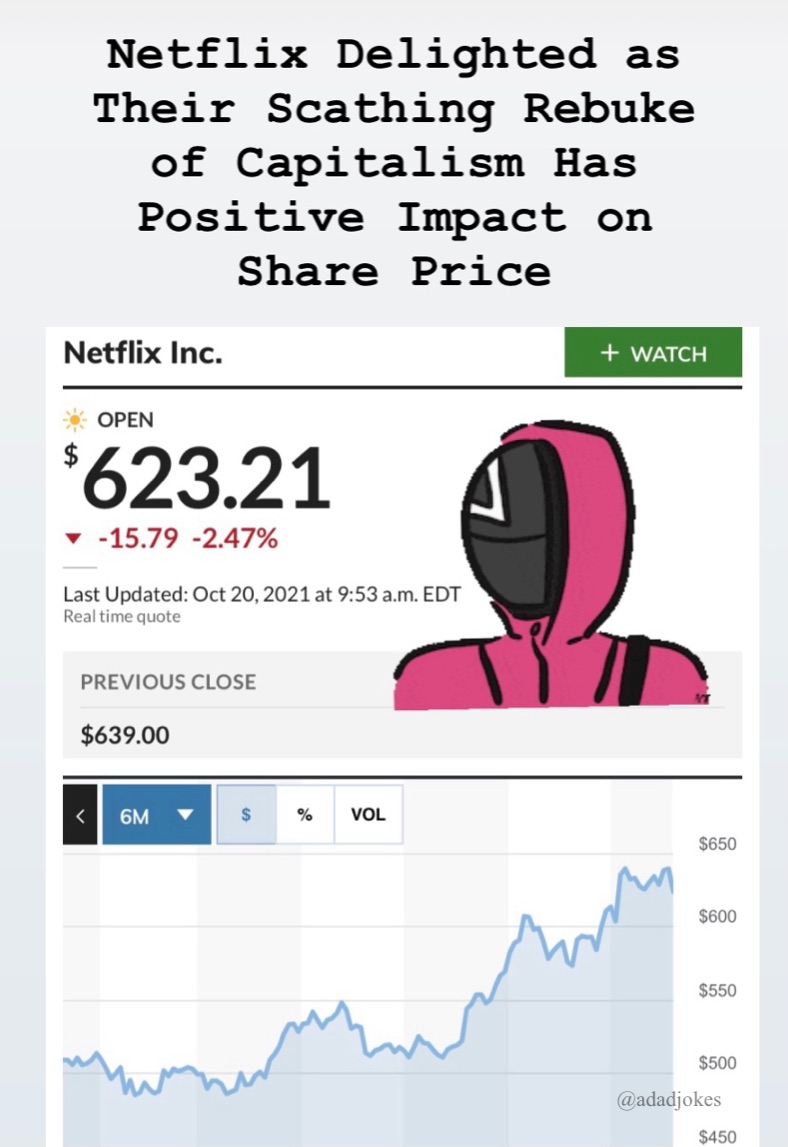Switch chart to percent view
The image size is (788, 1147).
click(x=305, y=815)
